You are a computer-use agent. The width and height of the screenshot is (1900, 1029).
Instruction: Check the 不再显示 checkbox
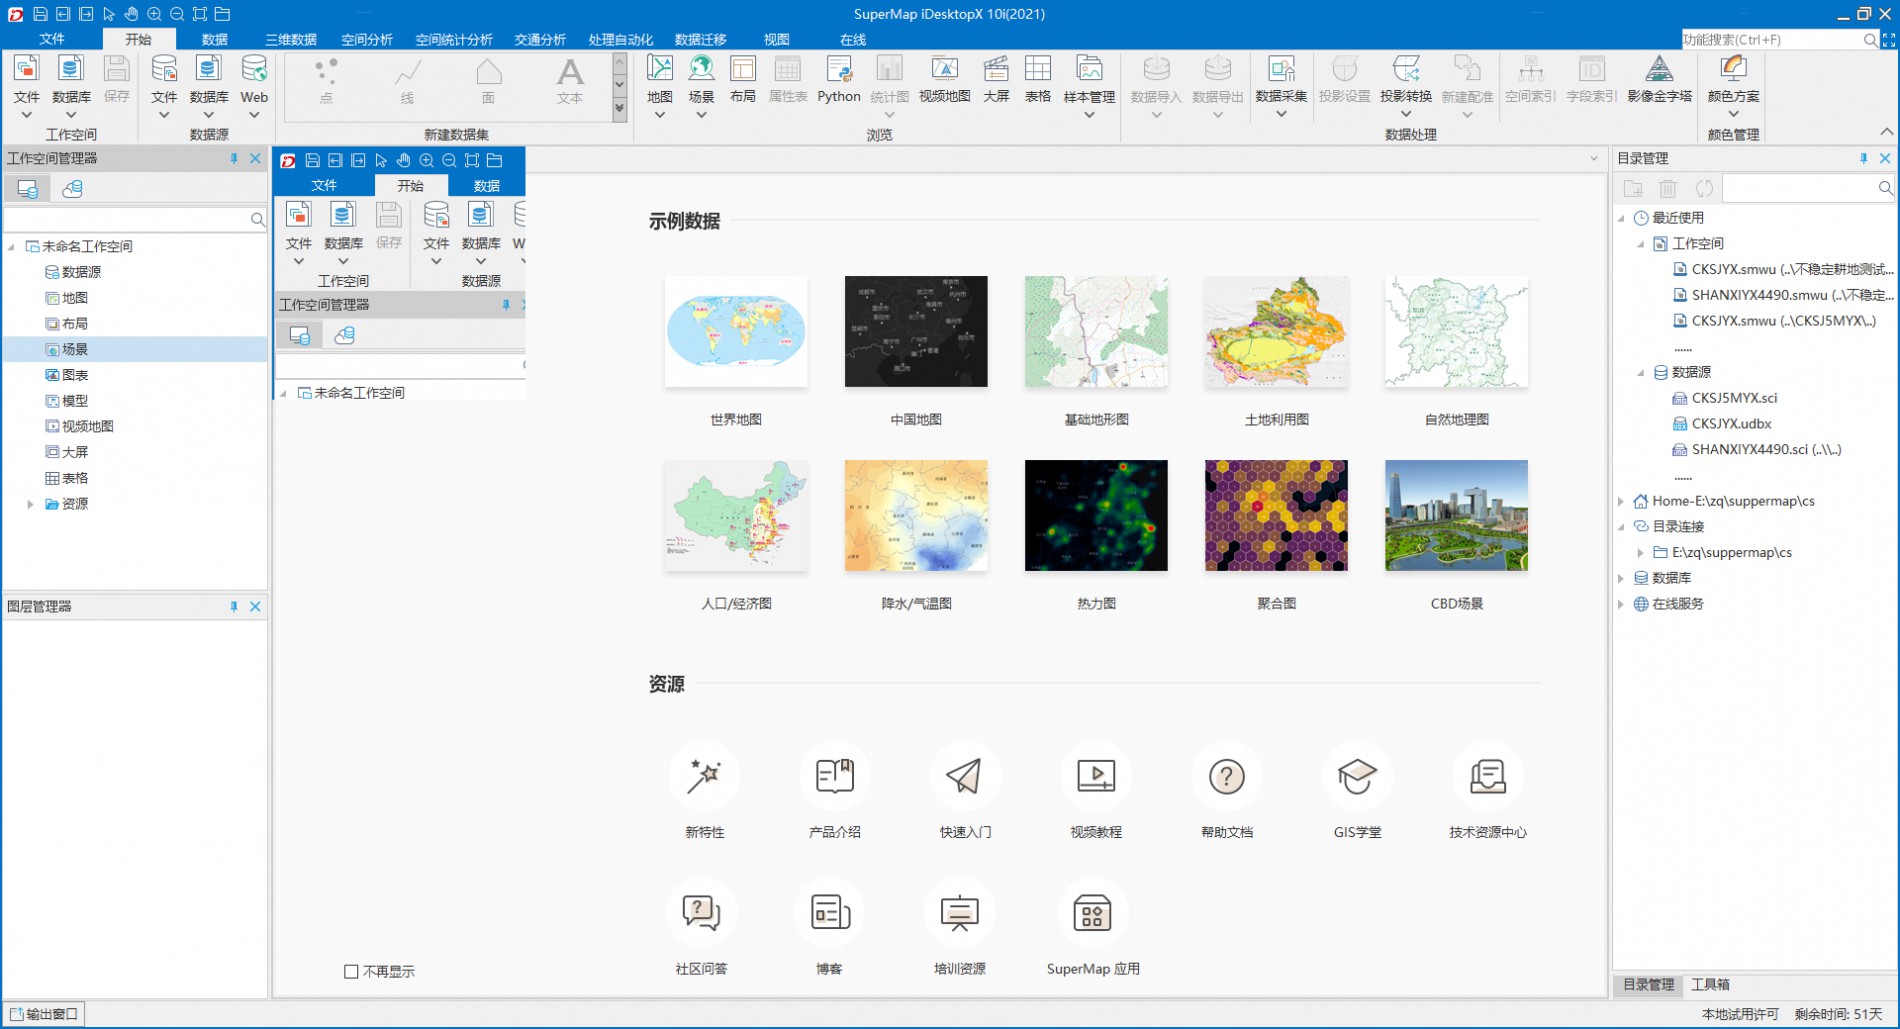(351, 971)
